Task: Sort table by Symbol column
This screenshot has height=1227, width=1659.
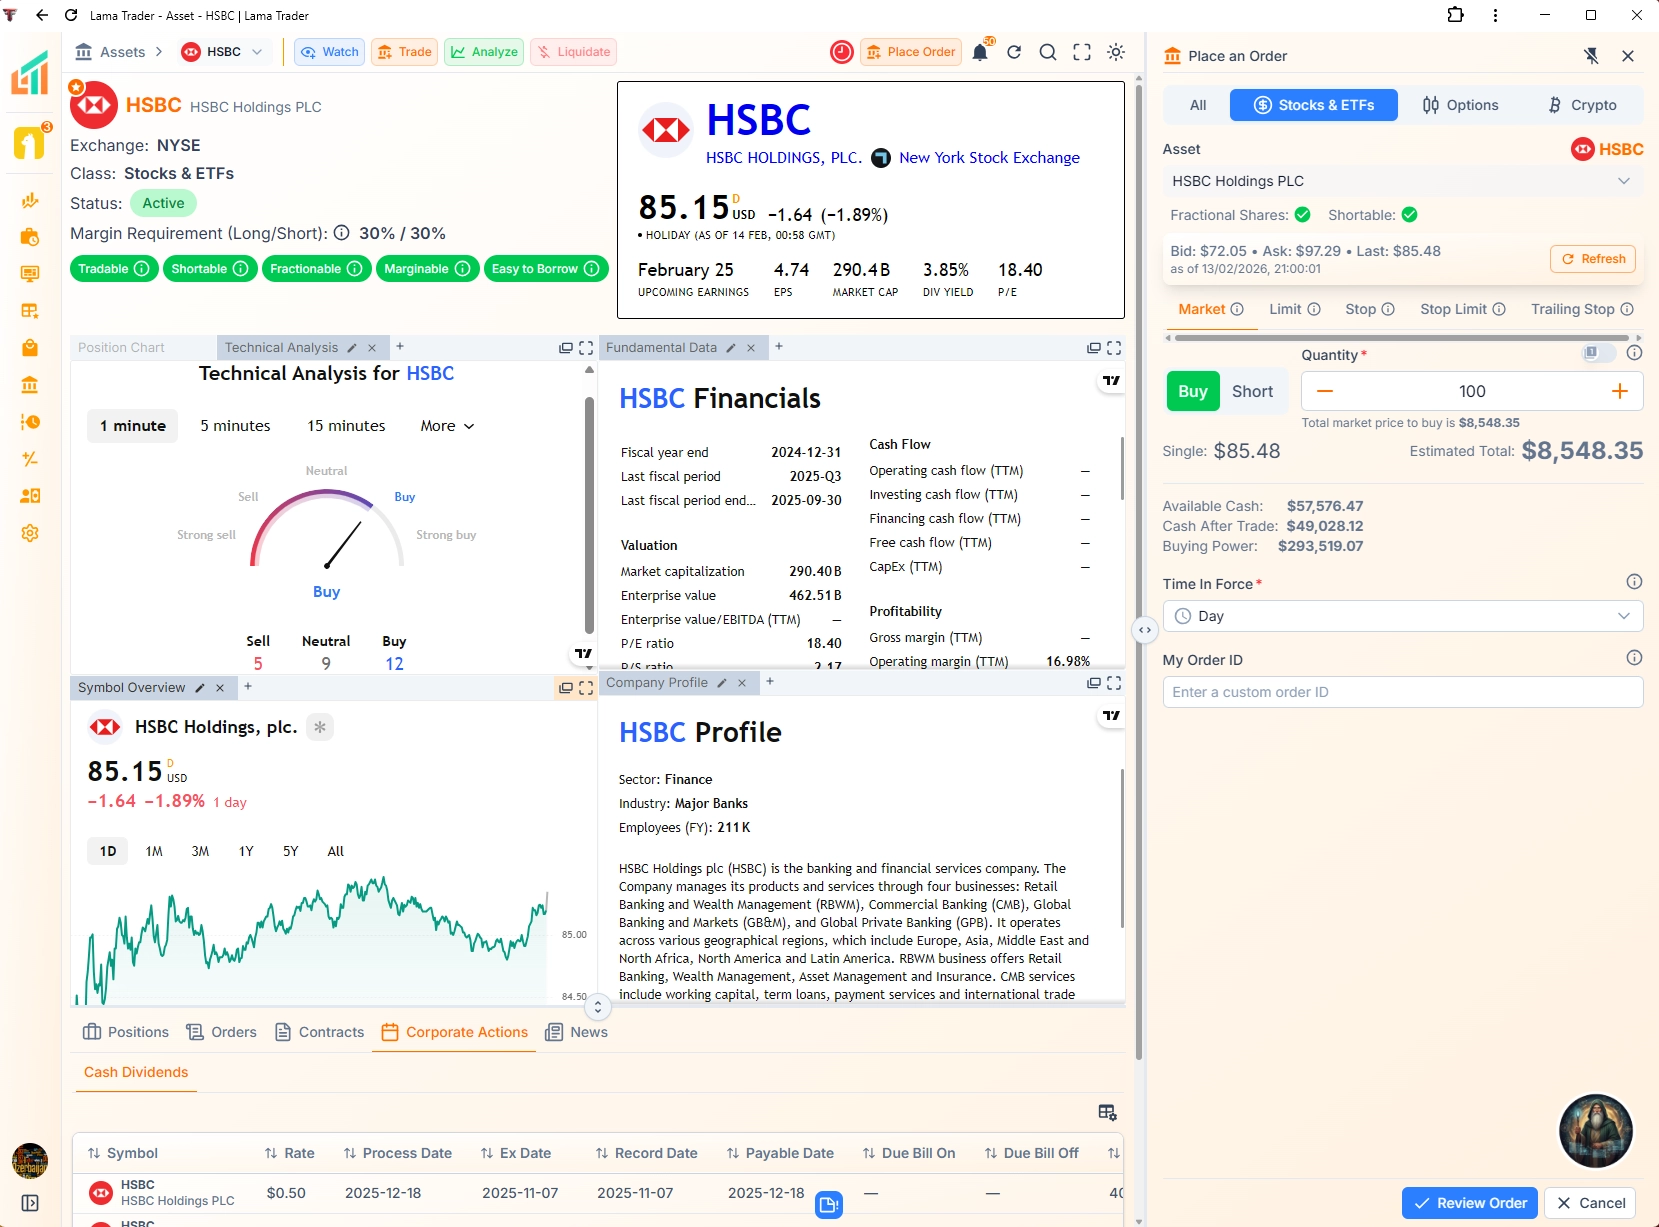Action: 122,1153
